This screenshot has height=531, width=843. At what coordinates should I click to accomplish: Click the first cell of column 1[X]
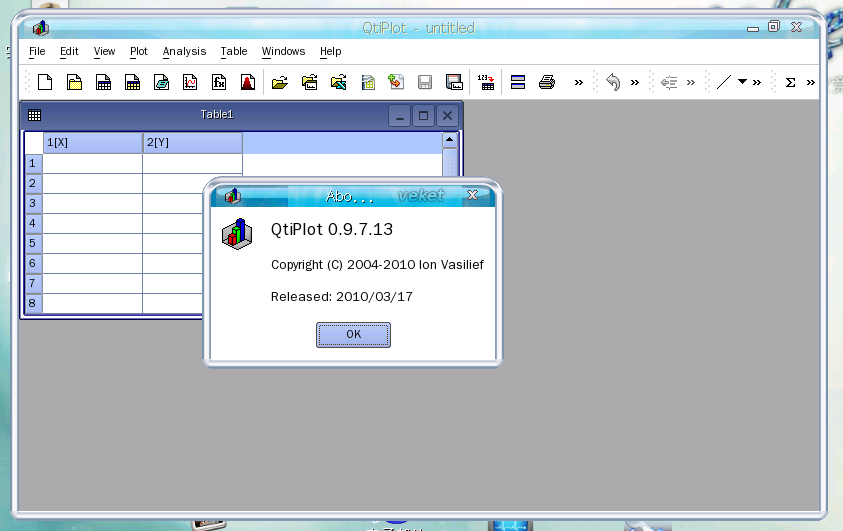92,163
